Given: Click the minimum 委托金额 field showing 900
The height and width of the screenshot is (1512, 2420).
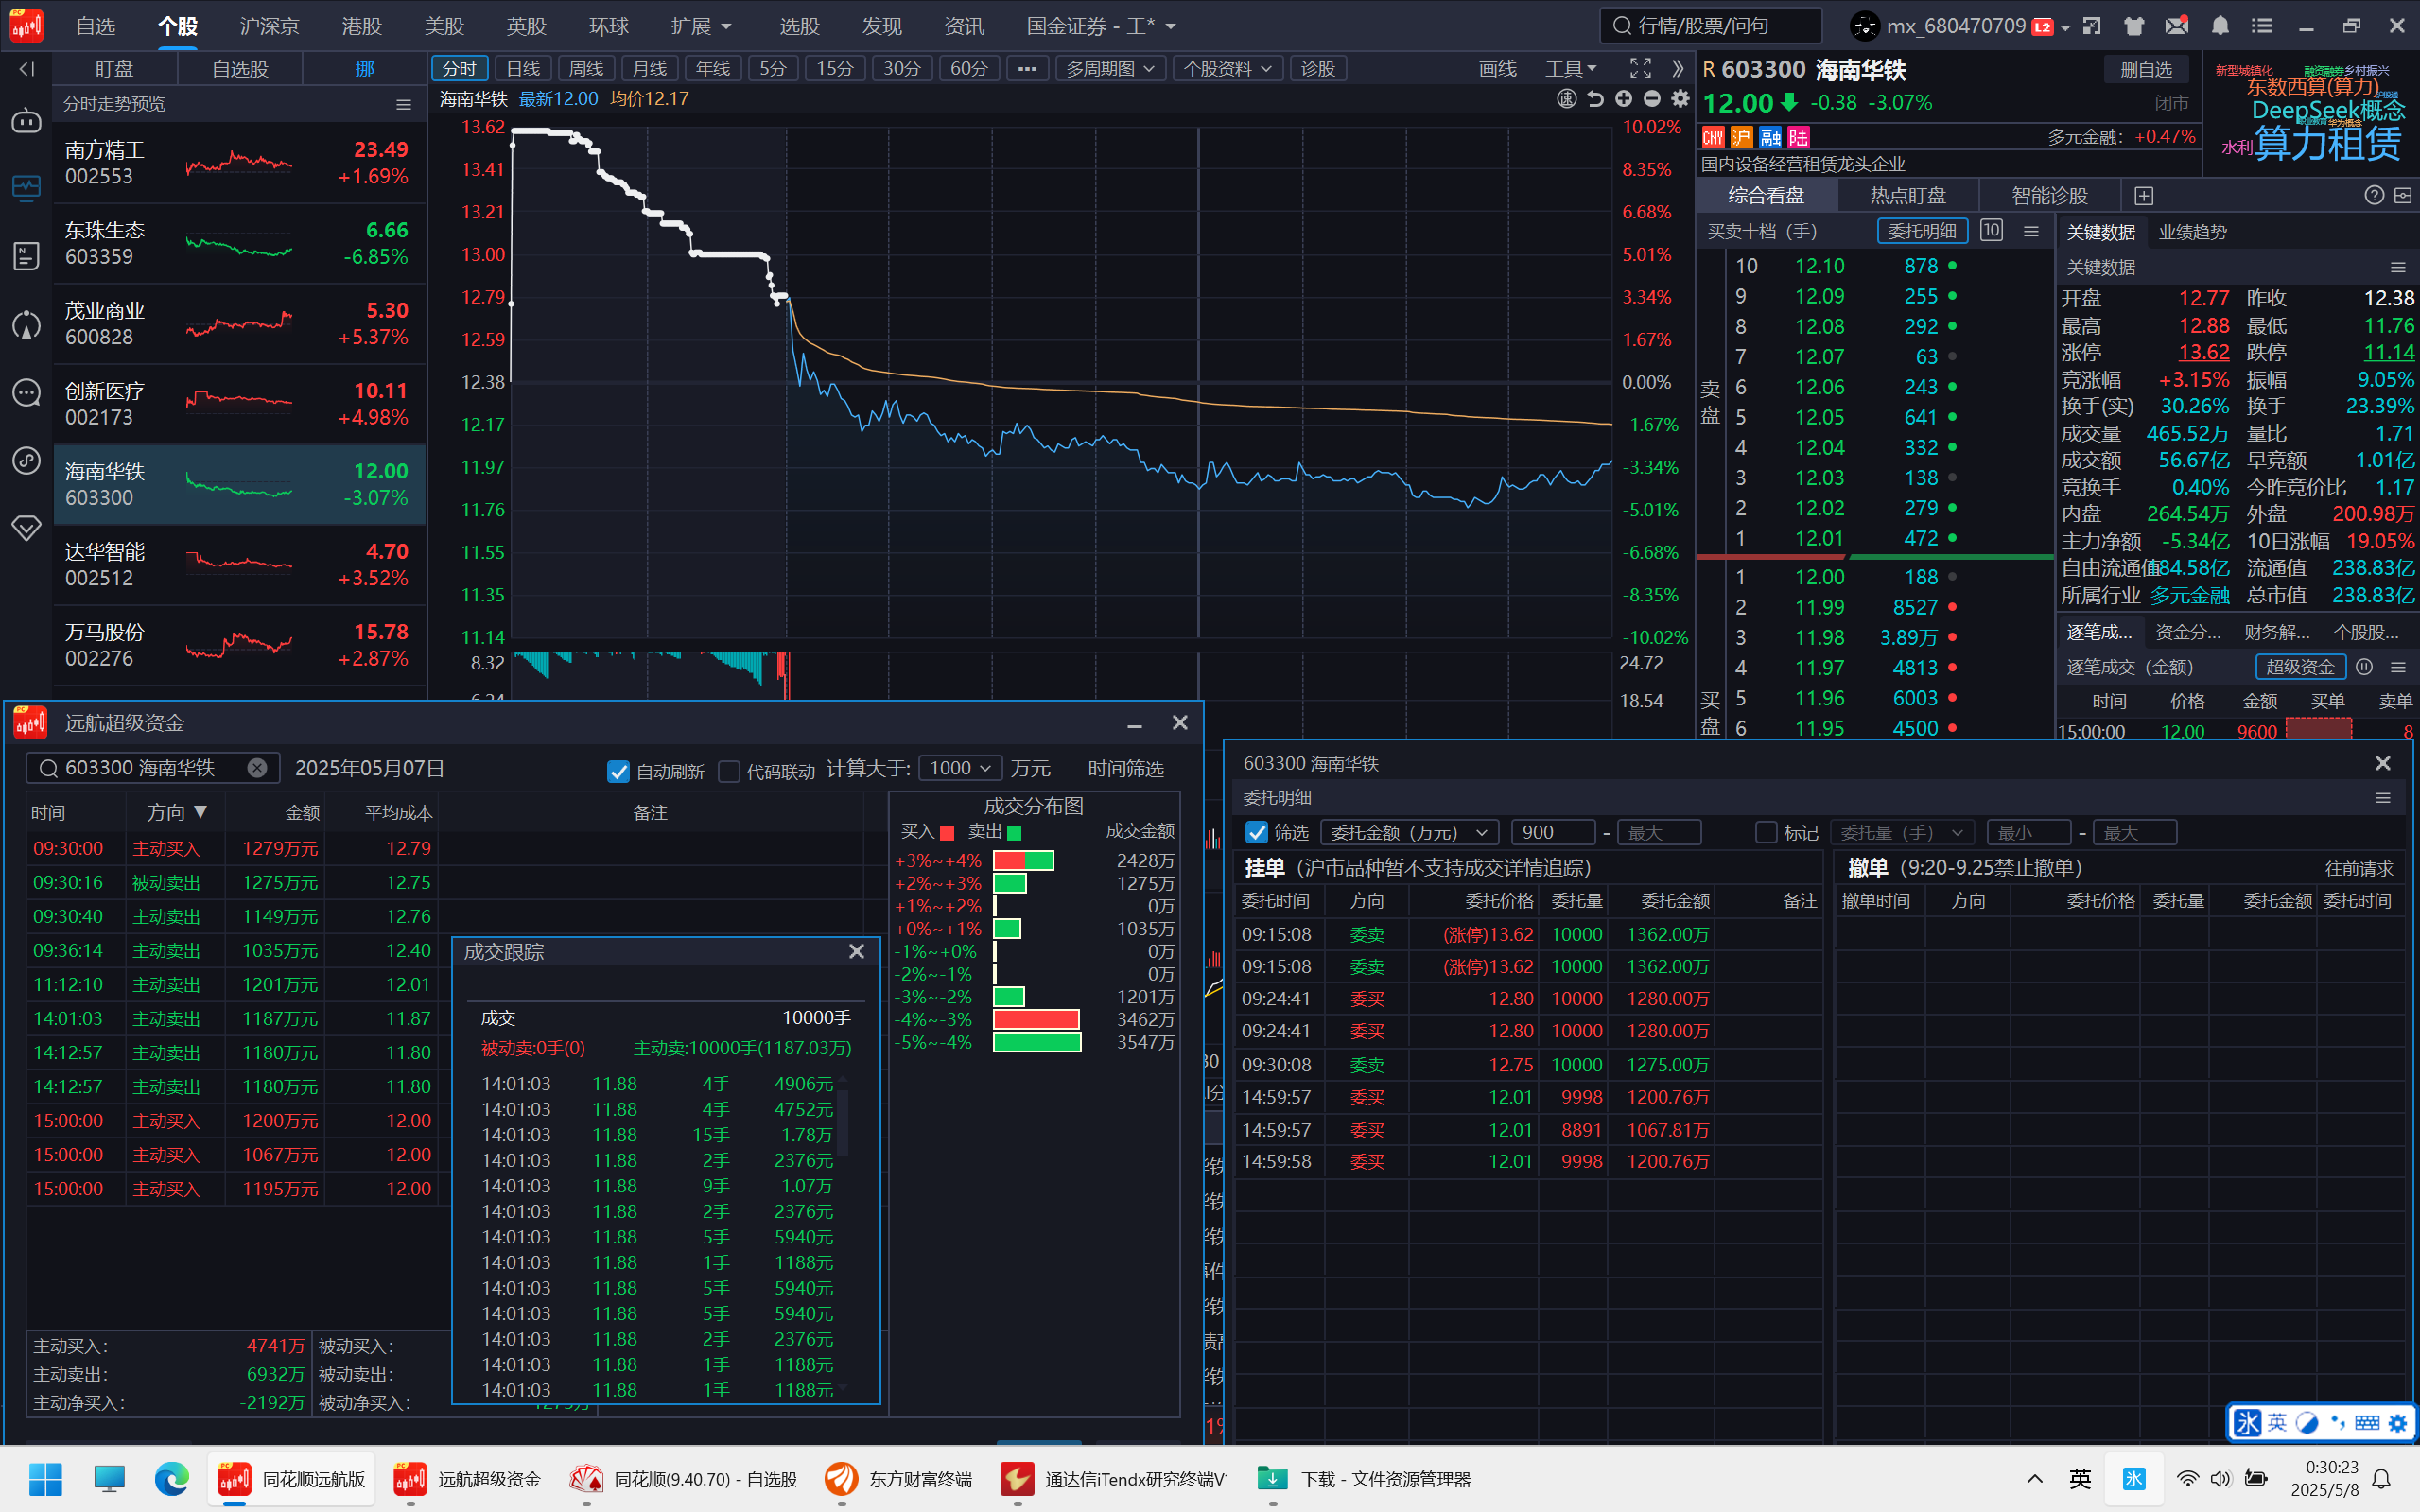Looking at the screenshot, I should tap(1553, 832).
